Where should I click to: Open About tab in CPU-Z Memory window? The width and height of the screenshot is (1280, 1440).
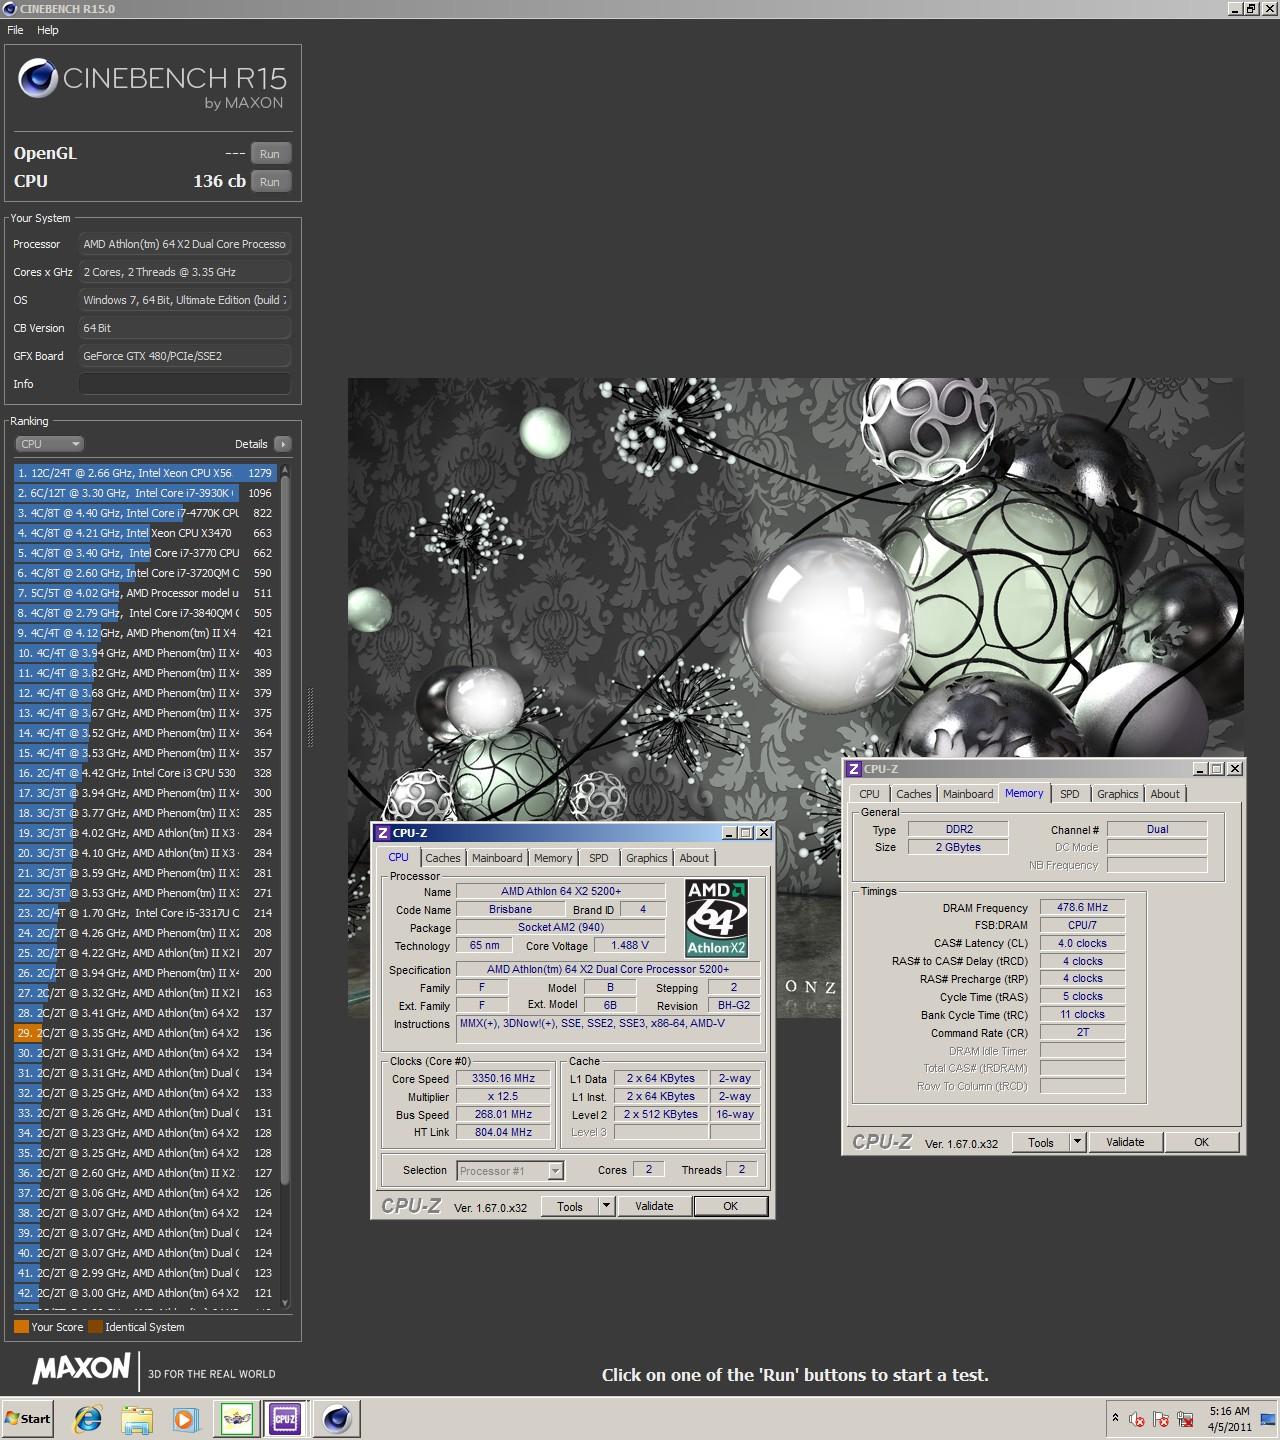(1165, 794)
